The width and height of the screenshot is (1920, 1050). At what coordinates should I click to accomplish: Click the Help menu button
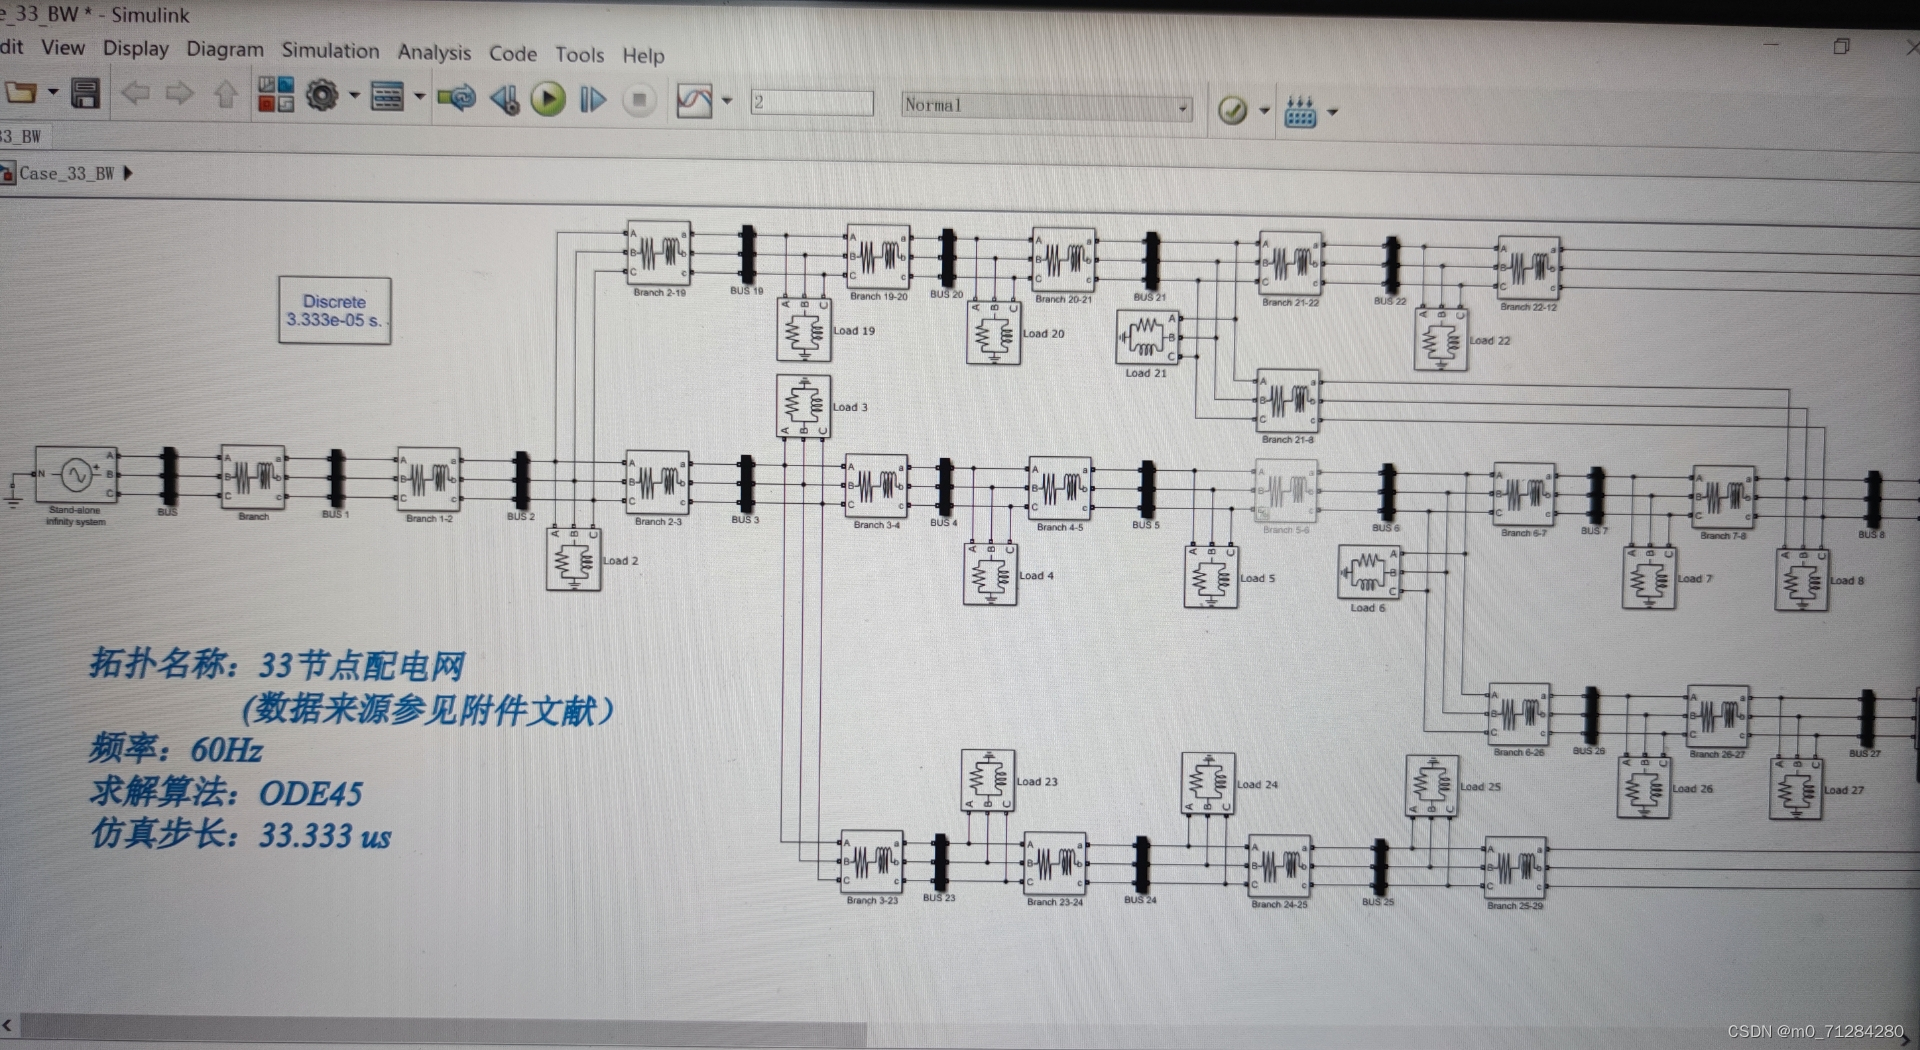[x=643, y=56]
